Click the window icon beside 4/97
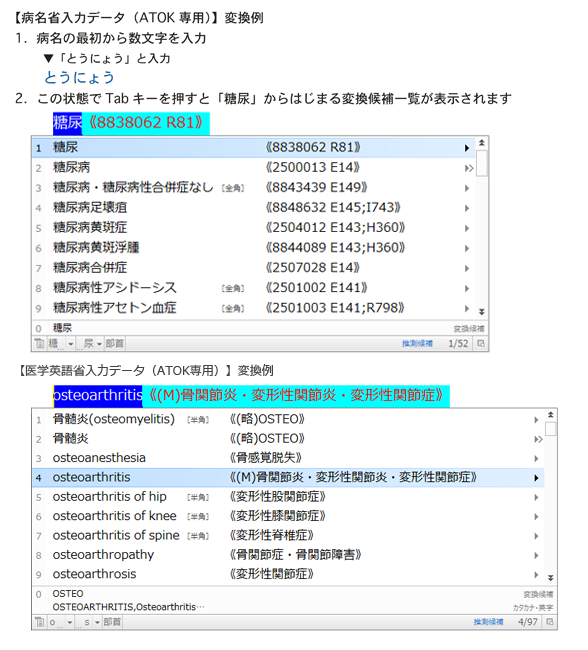The height and width of the screenshot is (650, 588). tap(550, 622)
